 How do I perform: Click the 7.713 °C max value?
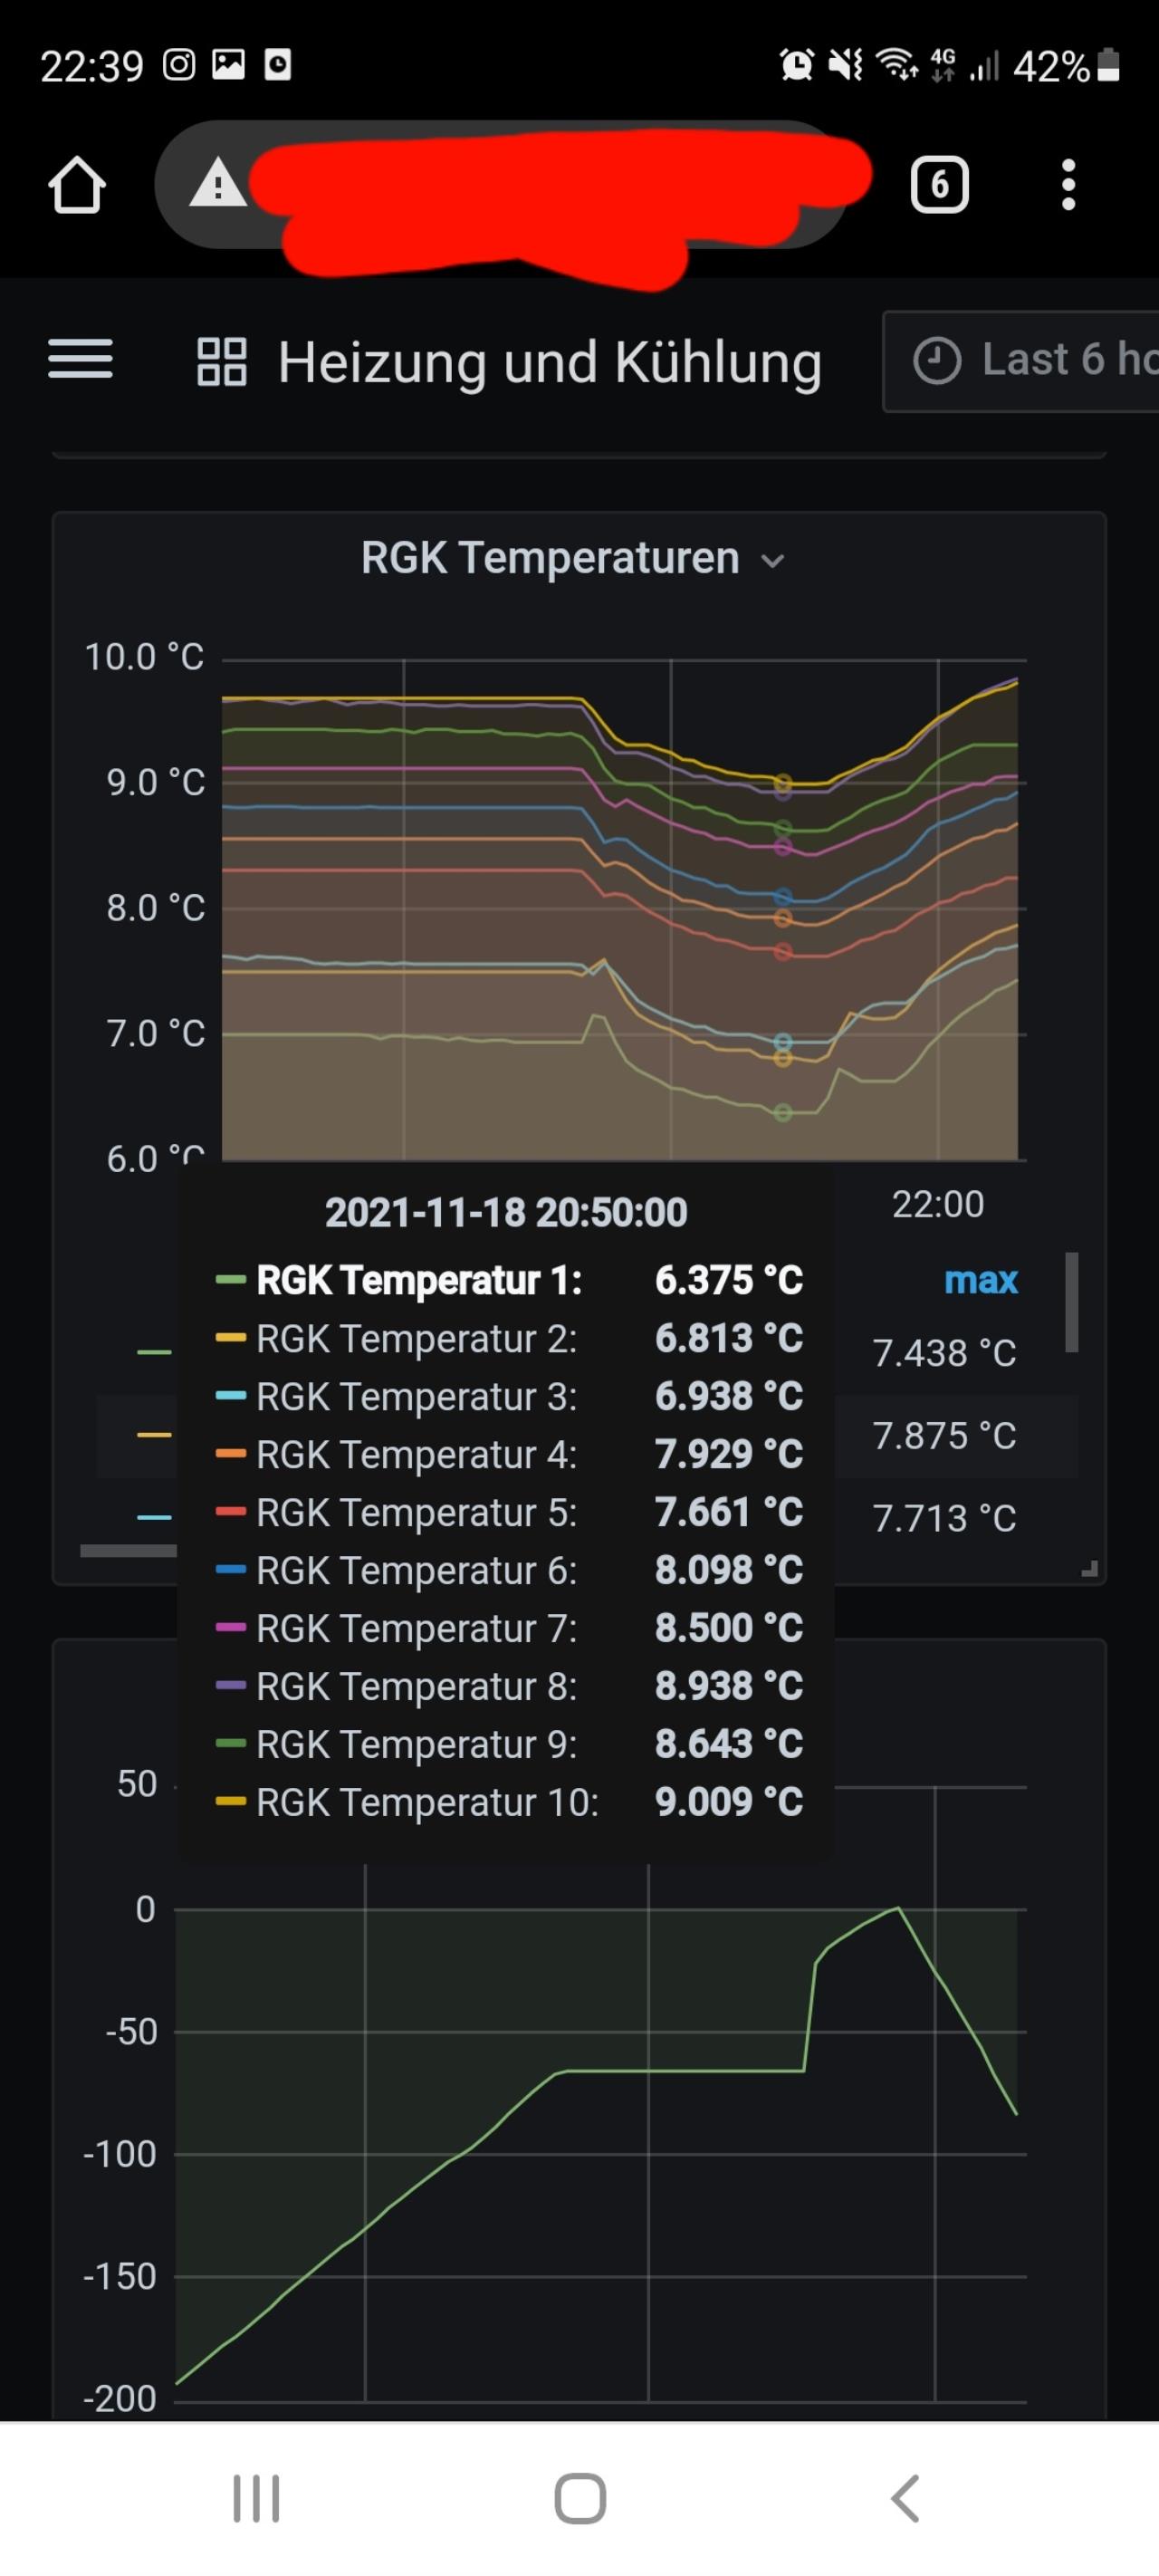click(x=944, y=1519)
